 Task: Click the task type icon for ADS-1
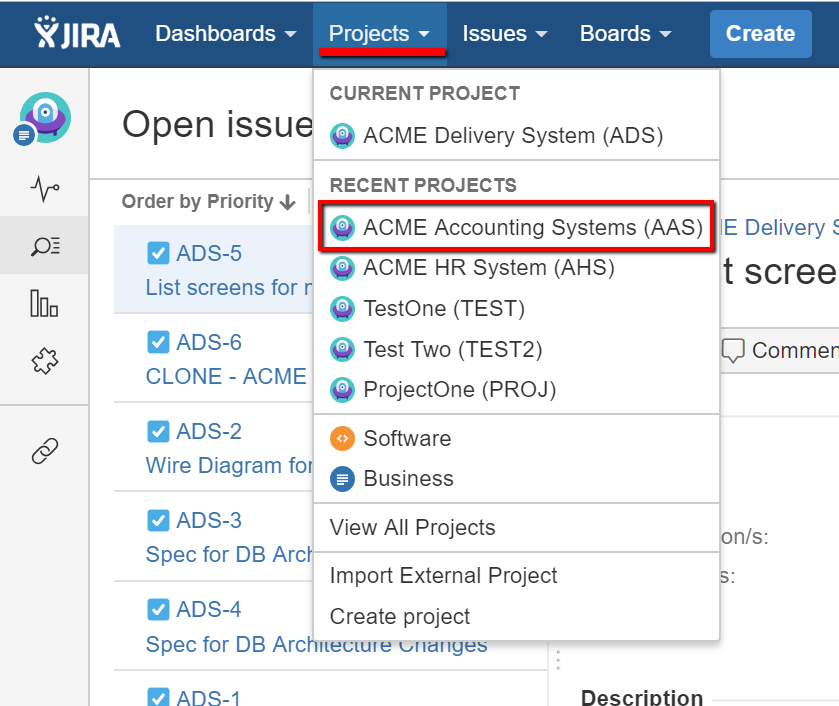pos(158,697)
